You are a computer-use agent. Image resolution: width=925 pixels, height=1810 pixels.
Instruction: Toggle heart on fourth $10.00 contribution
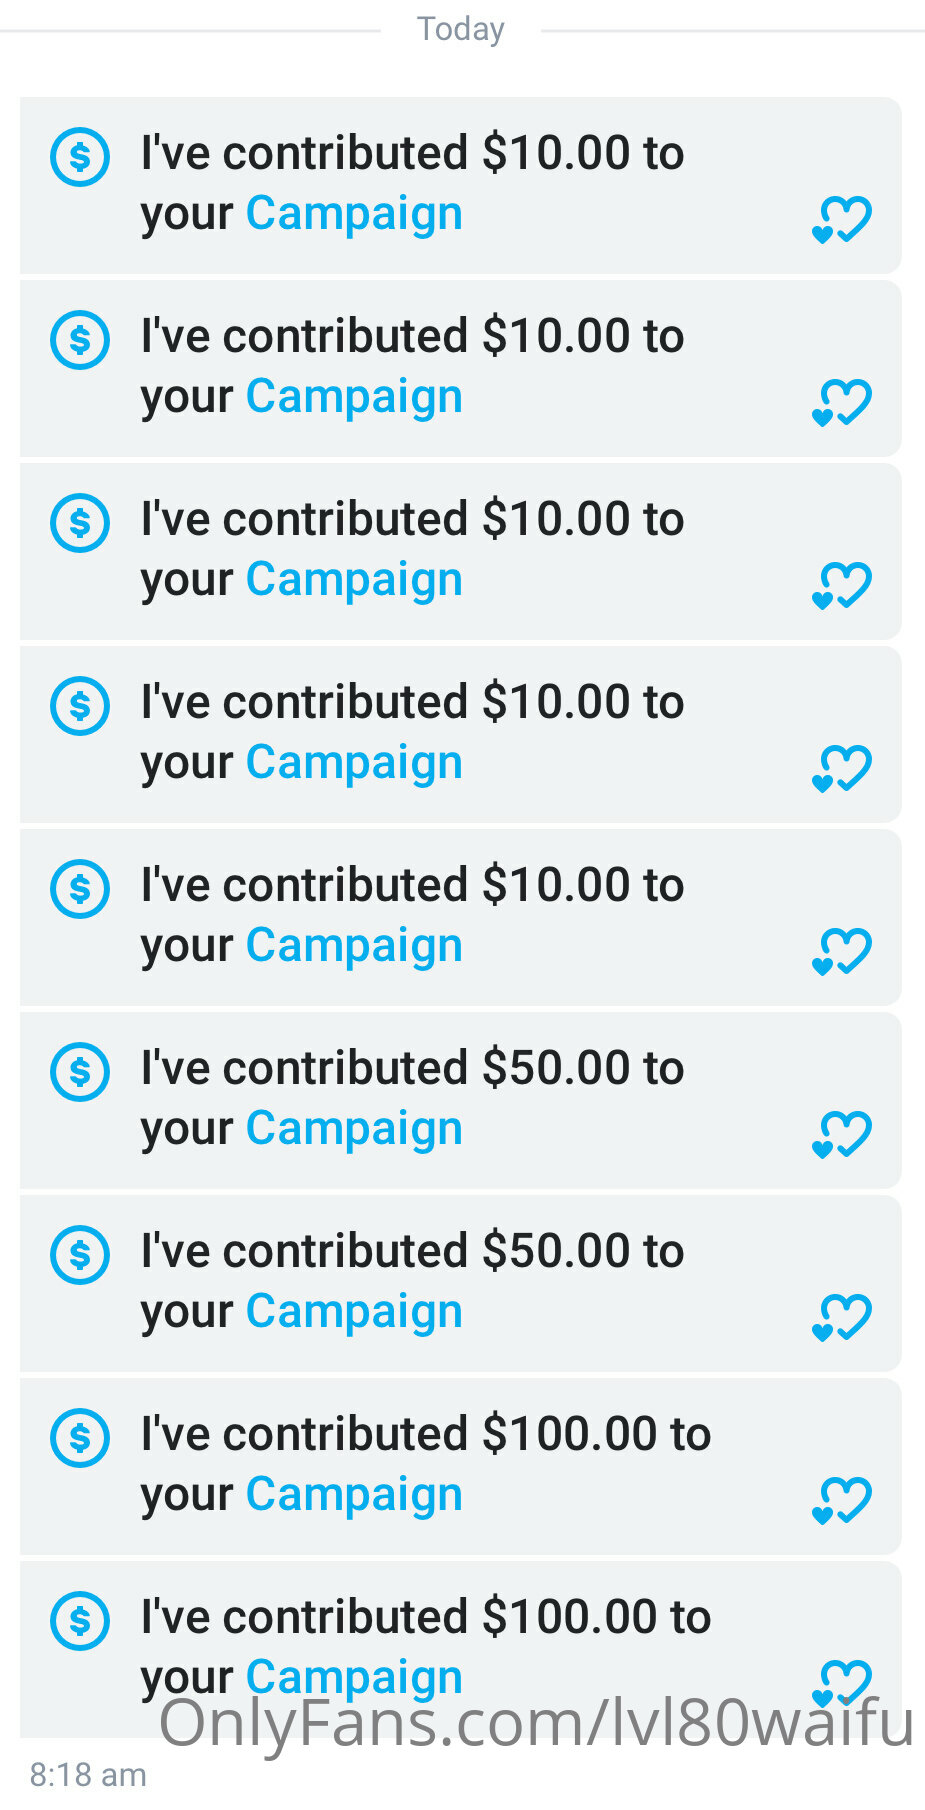[x=842, y=769]
